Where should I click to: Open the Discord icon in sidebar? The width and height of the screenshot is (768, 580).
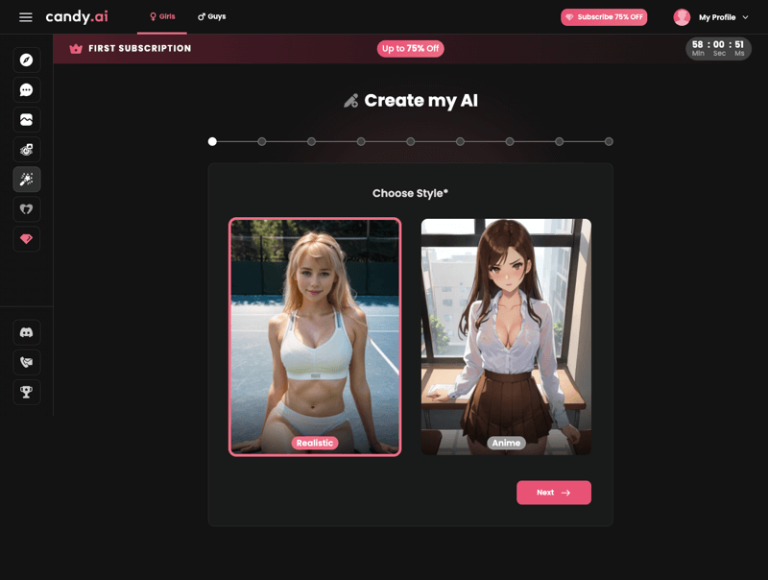[x=27, y=332]
